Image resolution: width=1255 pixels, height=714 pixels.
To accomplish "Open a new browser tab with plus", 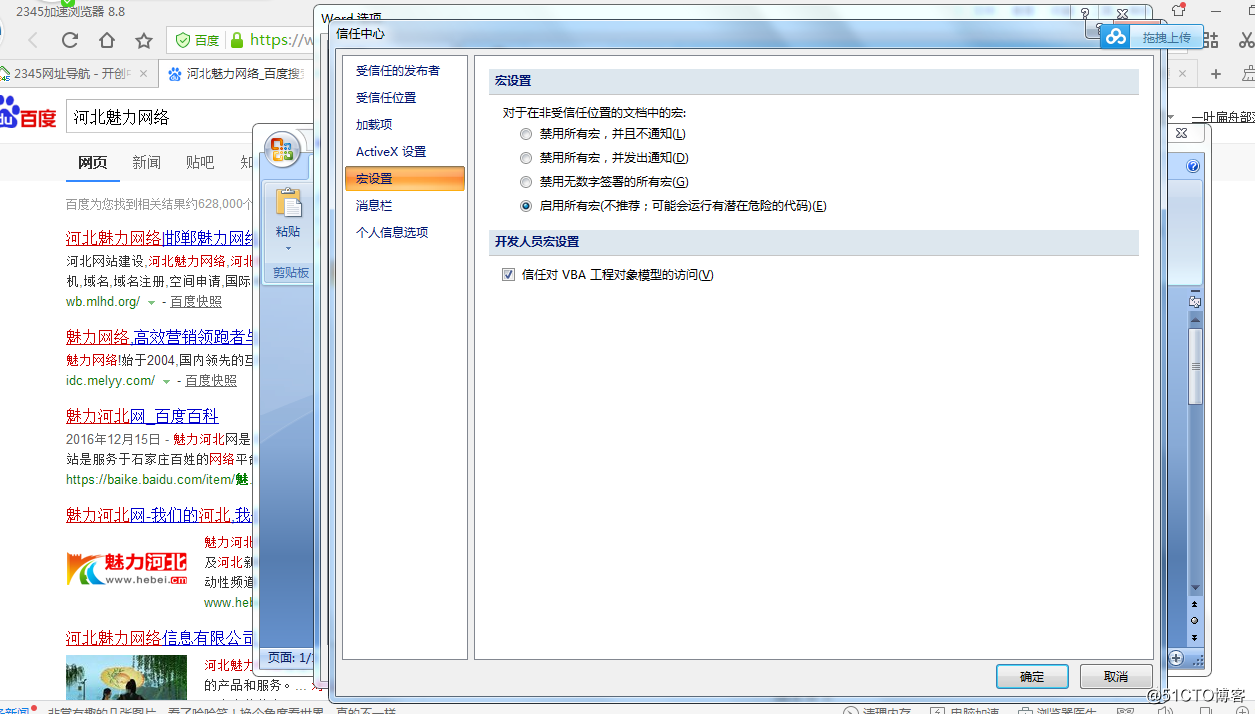I will [1216, 74].
